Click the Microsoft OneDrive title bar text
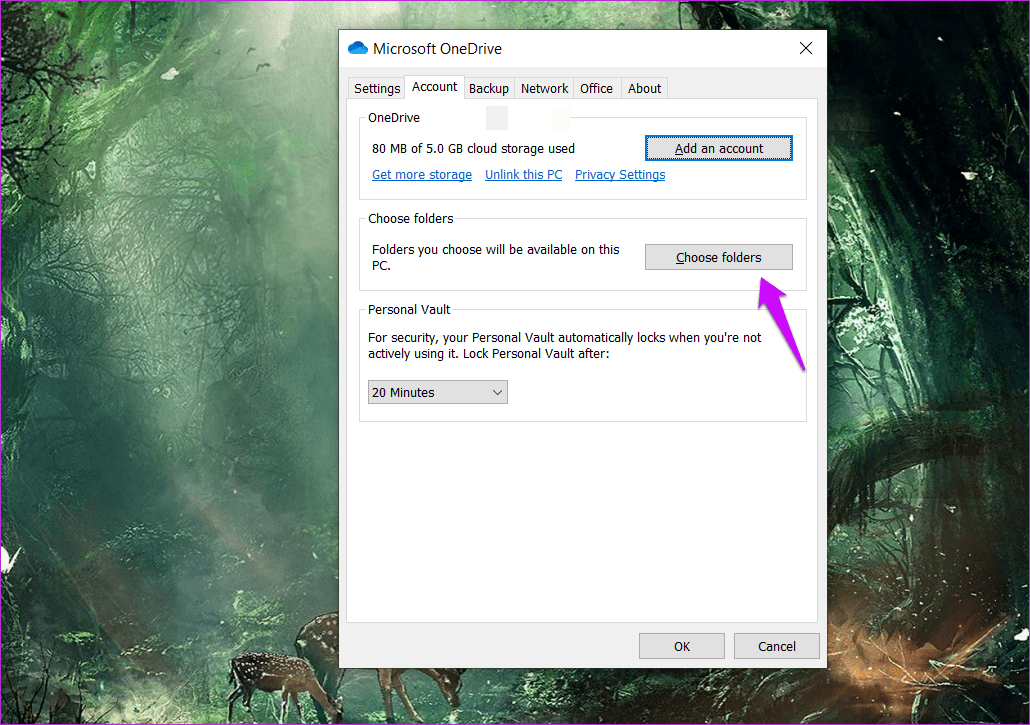Image resolution: width=1030 pixels, height=725 pixels. coord(437,49)
